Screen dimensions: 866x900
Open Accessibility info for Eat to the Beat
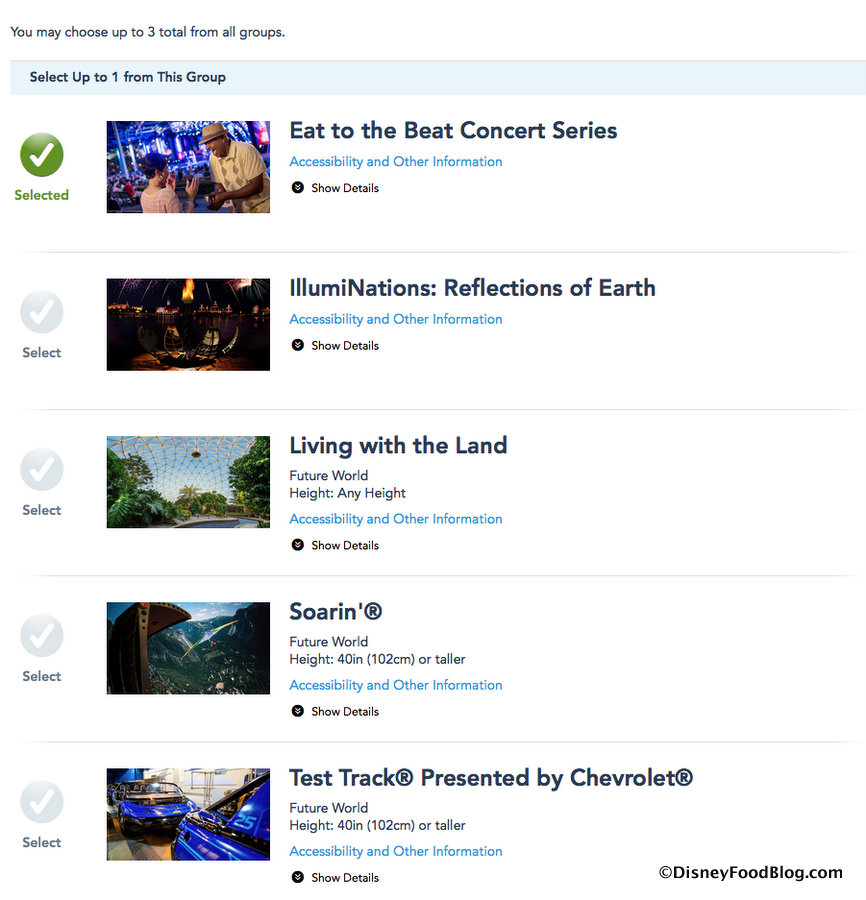click(x=396, y=162)
